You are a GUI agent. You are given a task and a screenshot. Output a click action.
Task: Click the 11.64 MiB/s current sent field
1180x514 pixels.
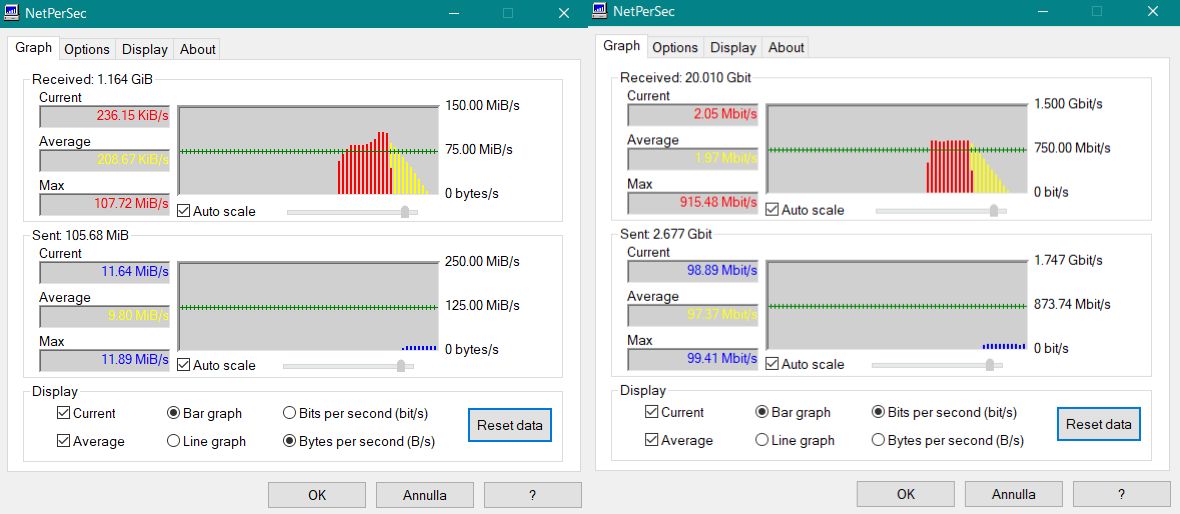pyautogui.click(x=105, y=272)
